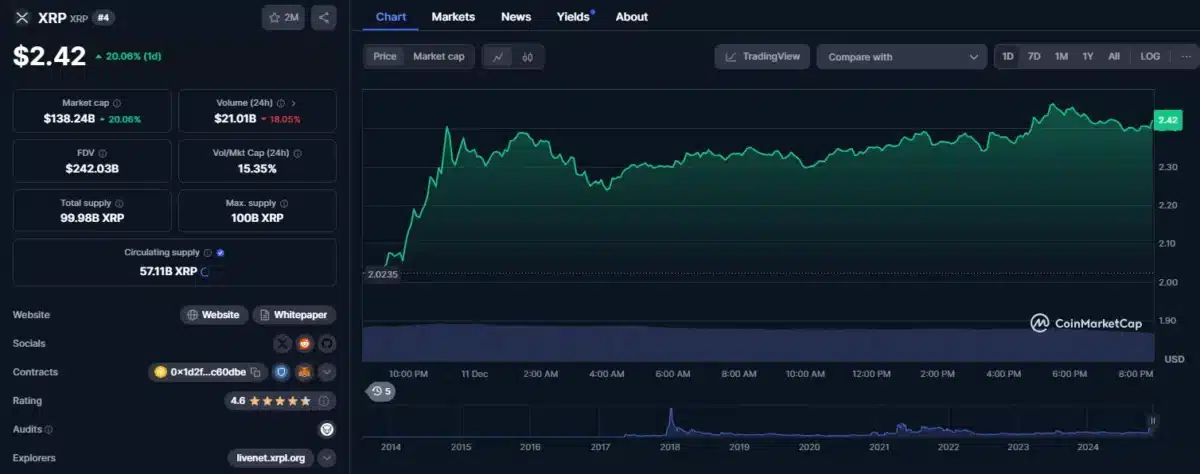Set chart range to 1M
The width and height of the screenshot is (1200, 474).
1061,57
